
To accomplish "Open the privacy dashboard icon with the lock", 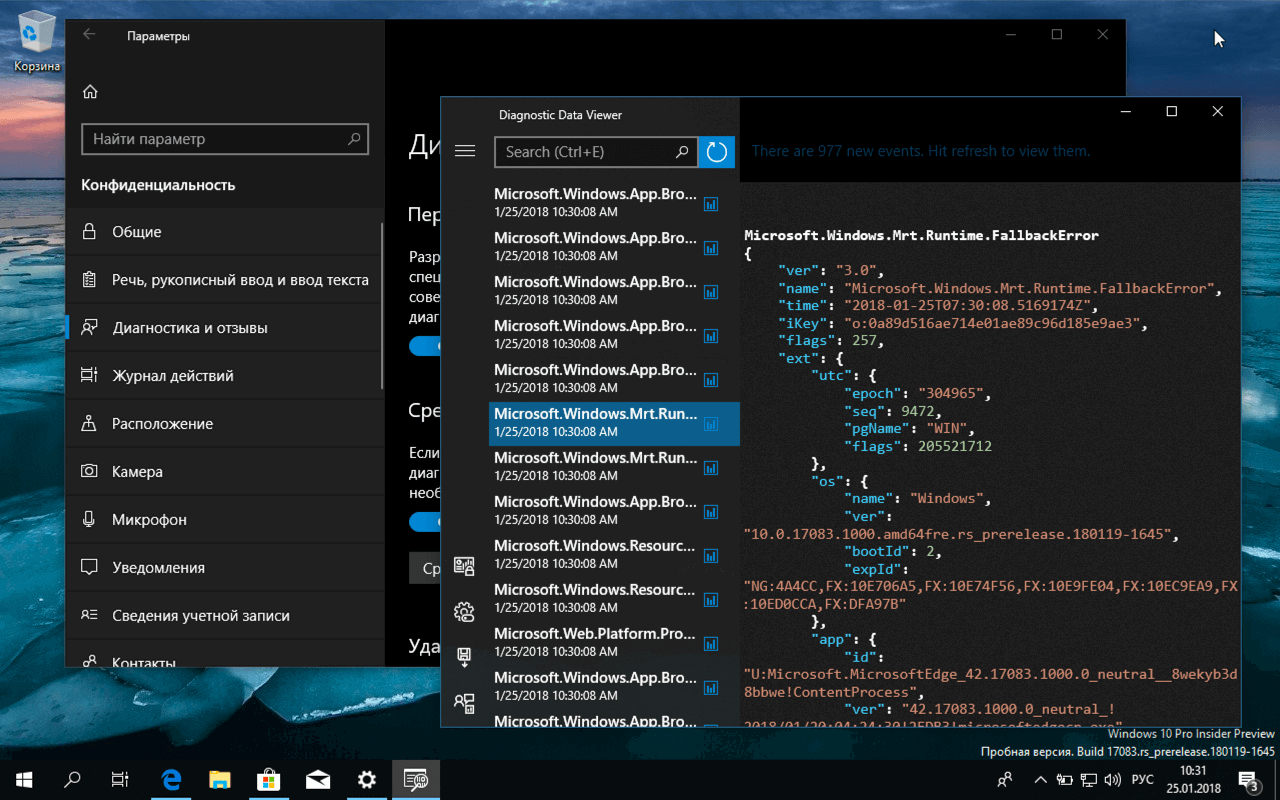I will coord(464,566).
